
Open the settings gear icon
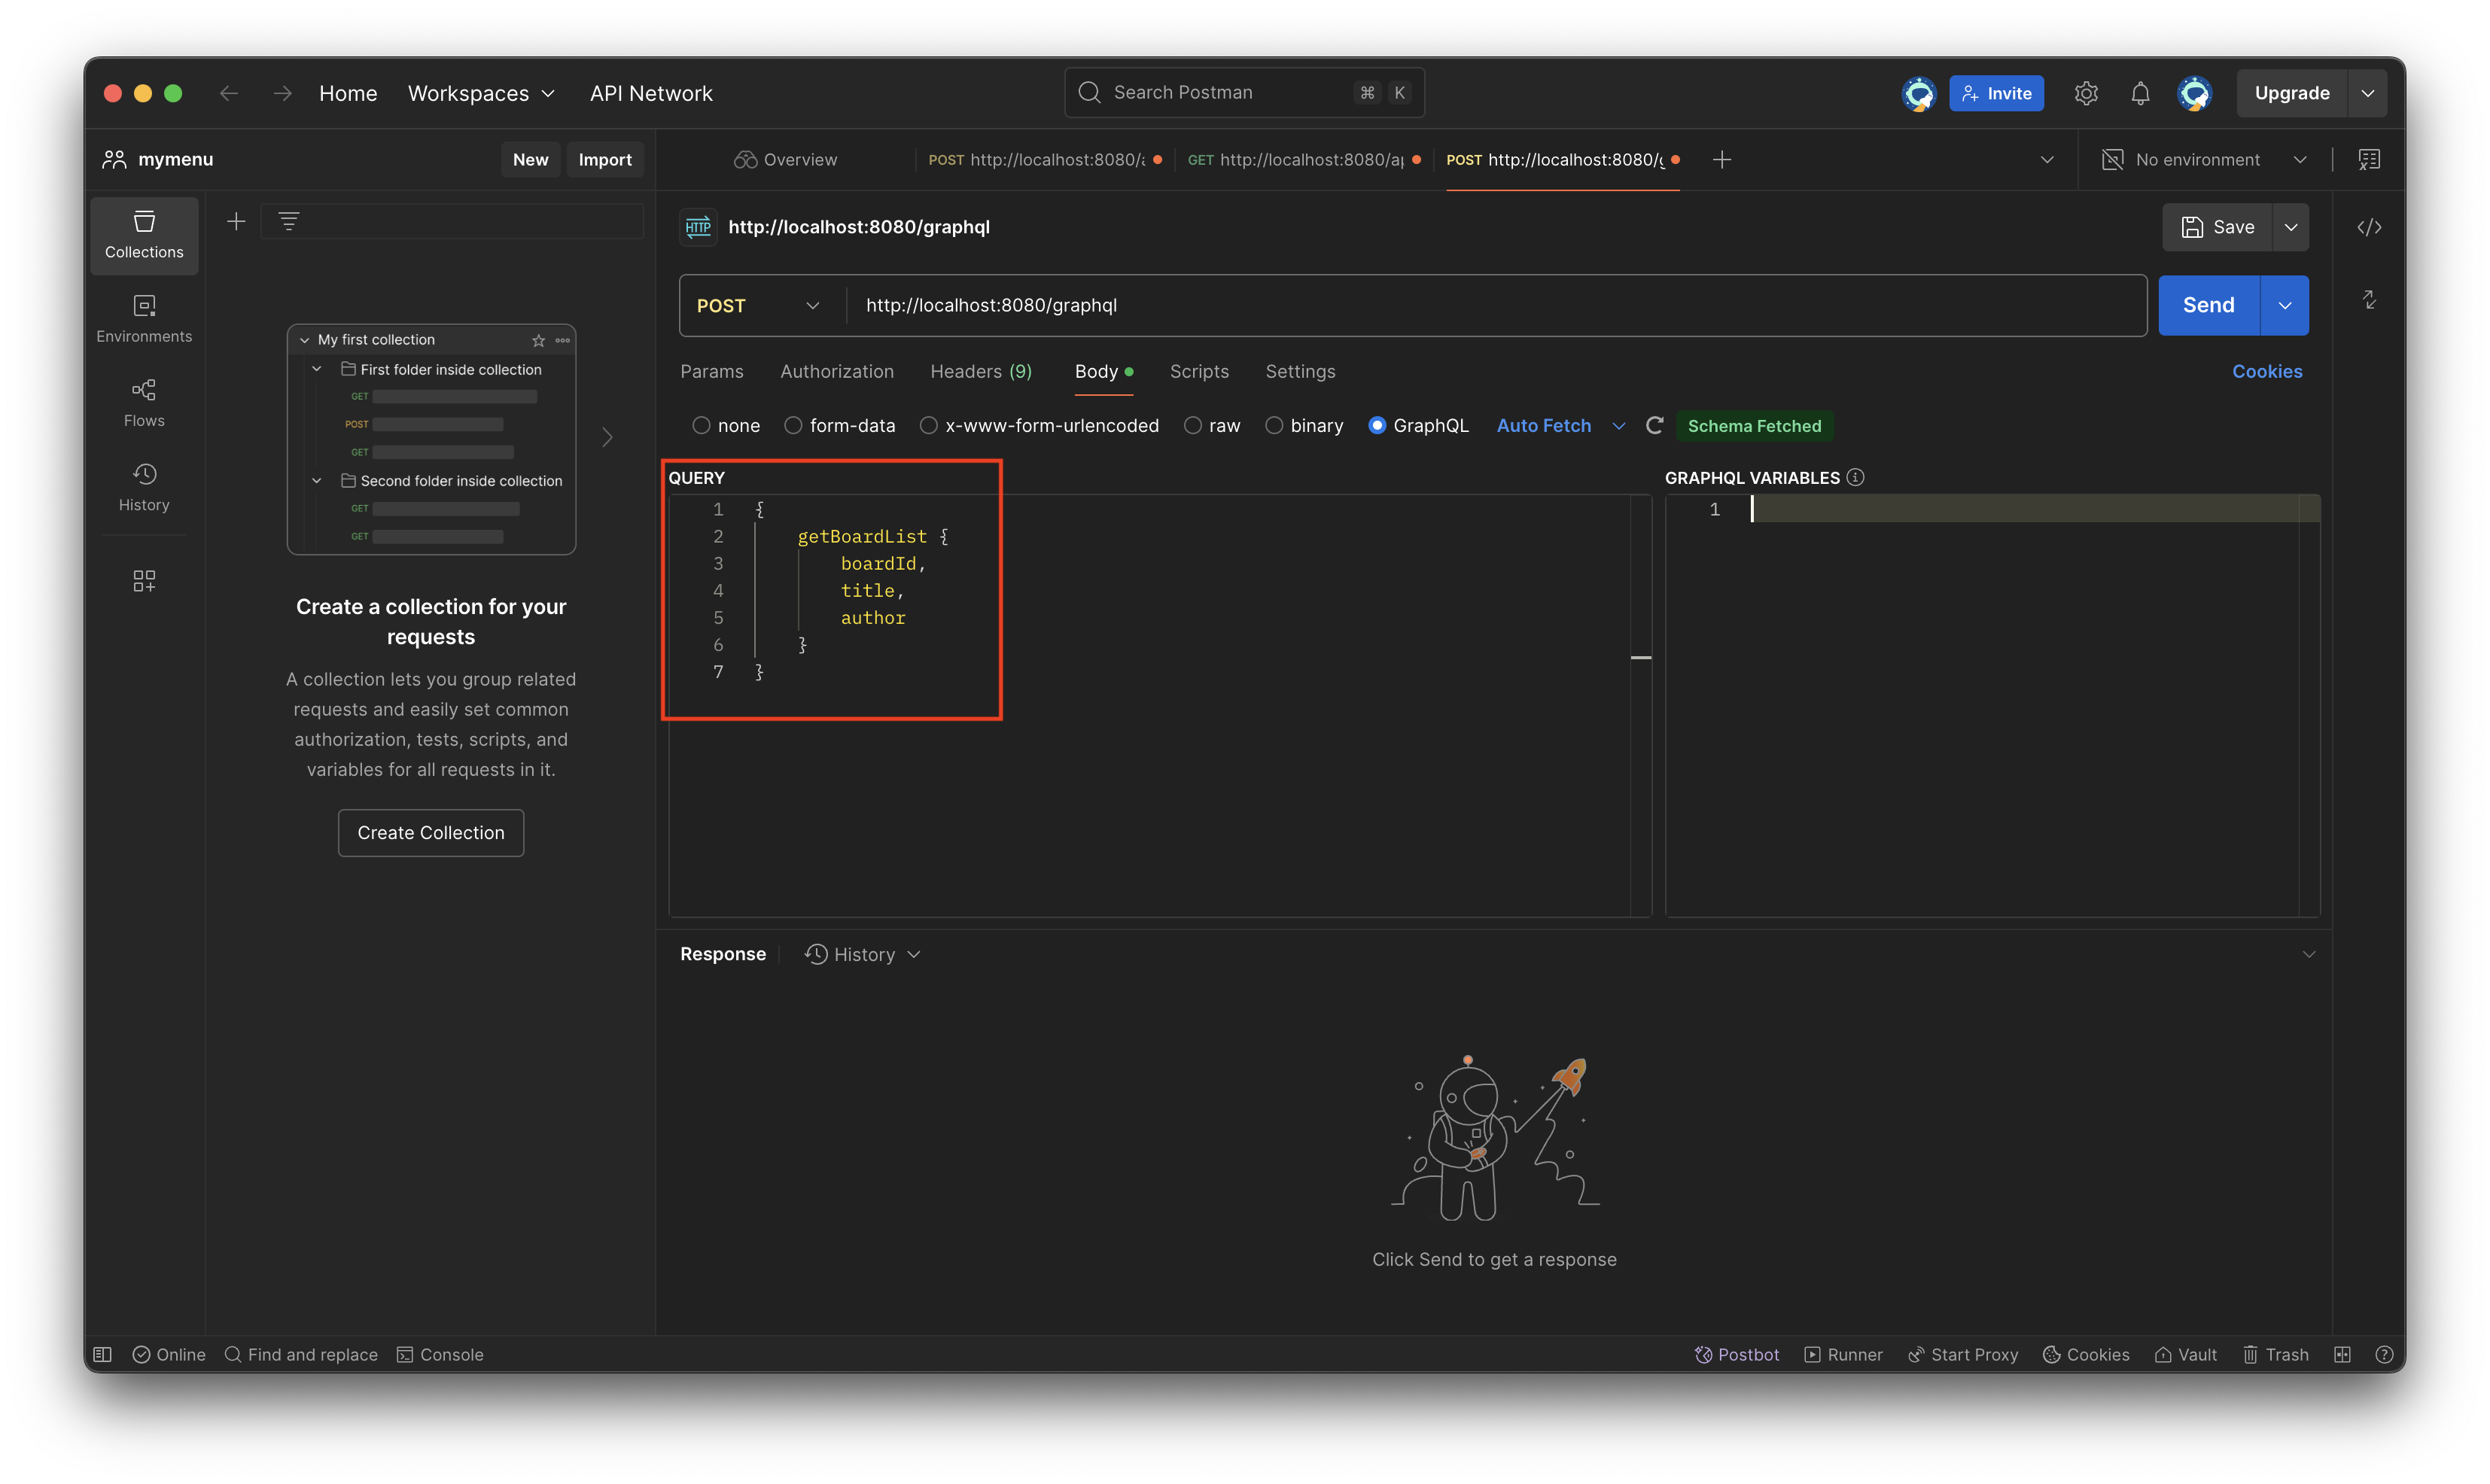(x=2085, y=93)
